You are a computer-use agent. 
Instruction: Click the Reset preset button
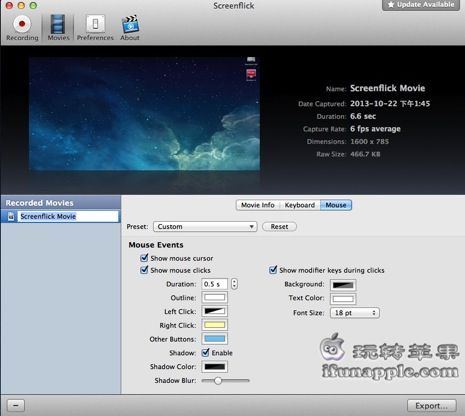[x=279, y=227]
